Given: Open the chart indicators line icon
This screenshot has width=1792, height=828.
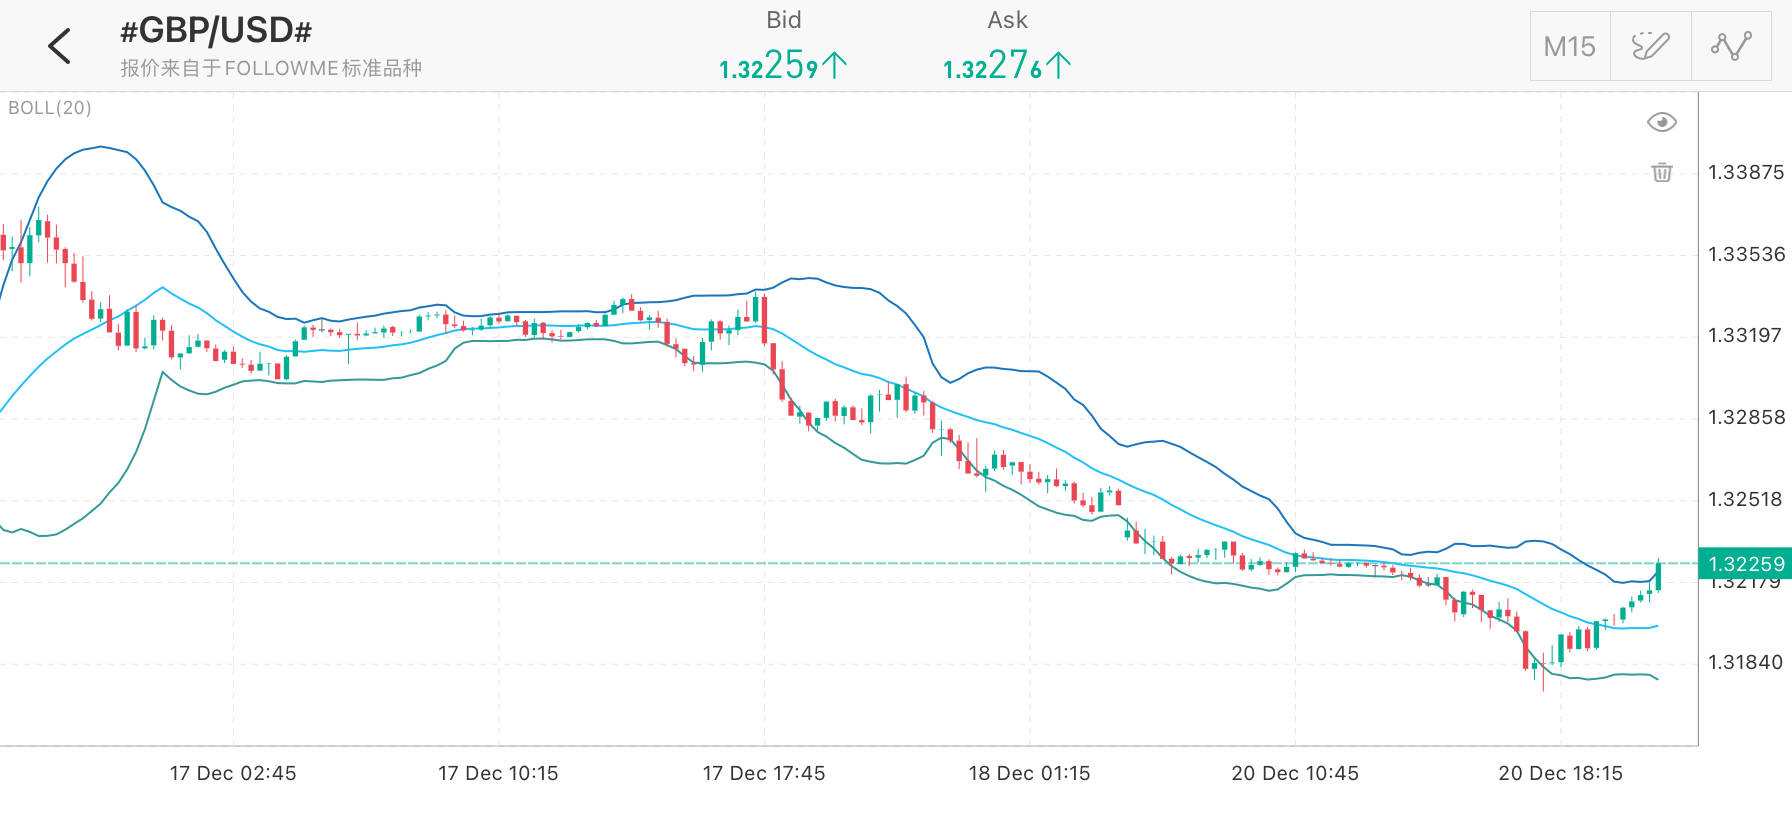Looking at the screenshot, I should [x=1731, y=46].
